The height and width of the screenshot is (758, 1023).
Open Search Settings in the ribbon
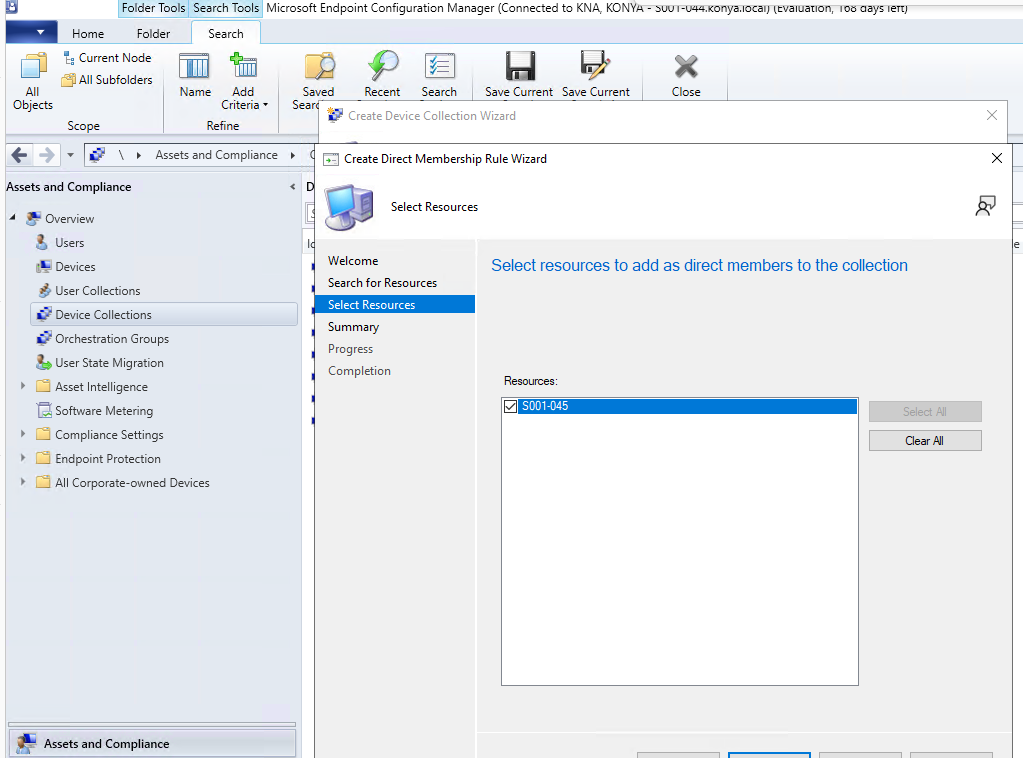pos(439,74)
